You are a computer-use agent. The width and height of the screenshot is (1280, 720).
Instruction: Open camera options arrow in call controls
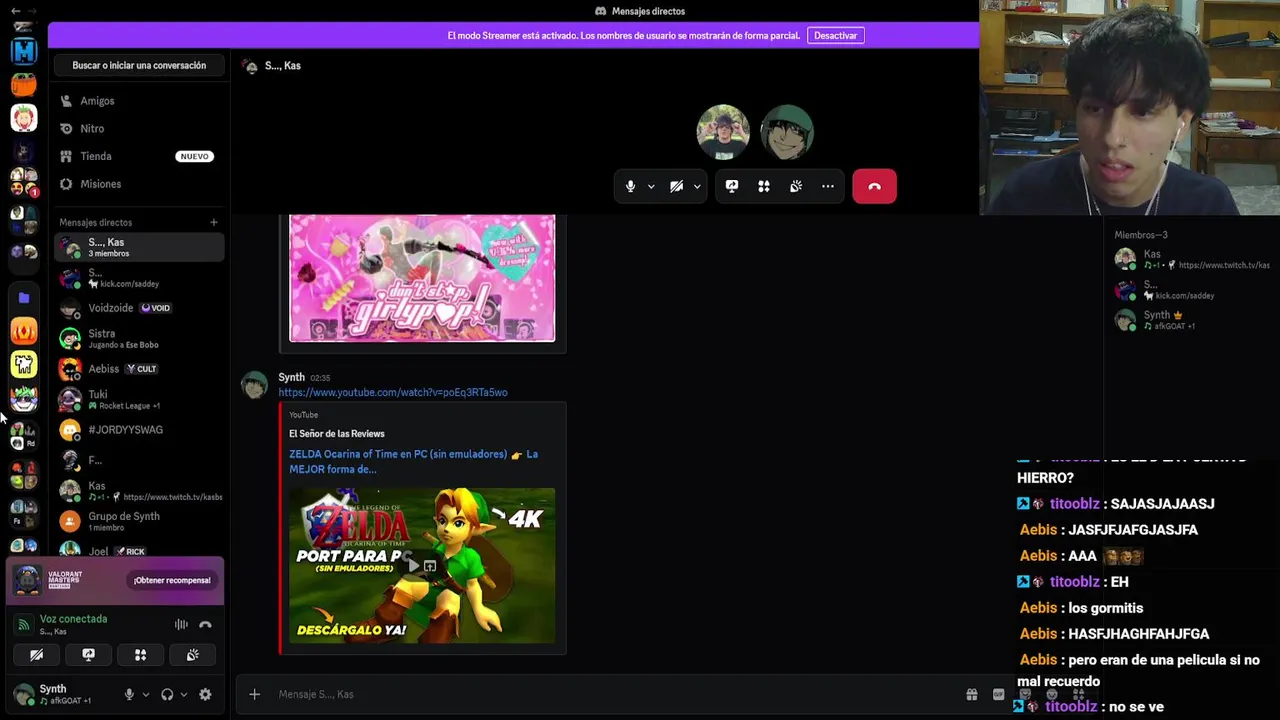click(x=697, y=186)
